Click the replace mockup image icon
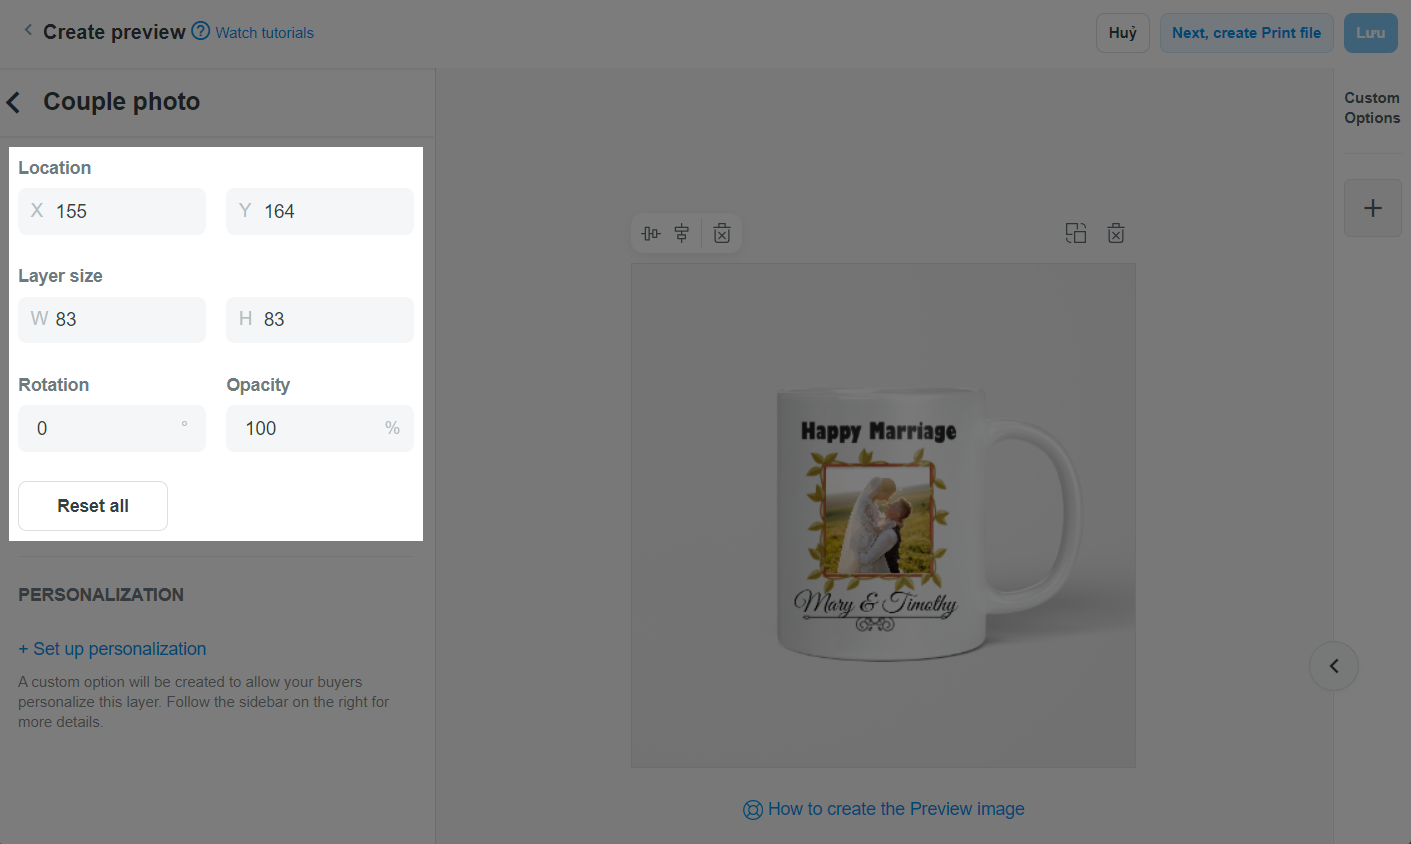This screenshot has width=1411, height=844. [x=1076, y=233]
